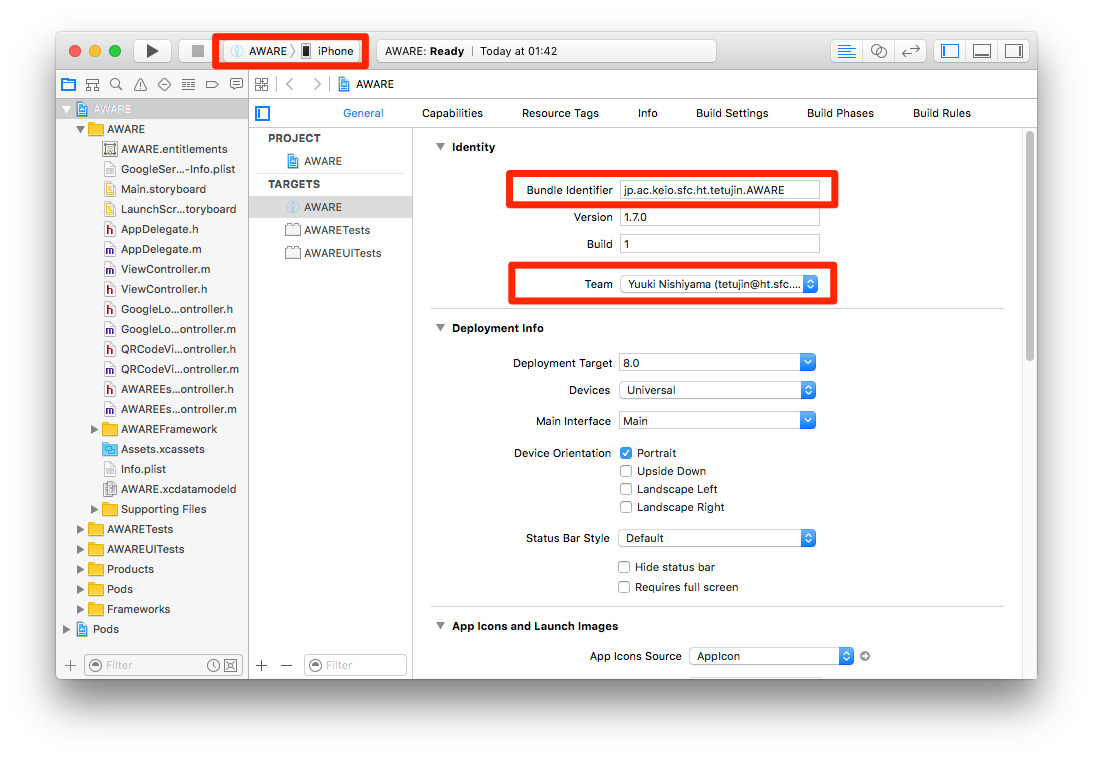Run the AWARE build

[x=152, y=51]
